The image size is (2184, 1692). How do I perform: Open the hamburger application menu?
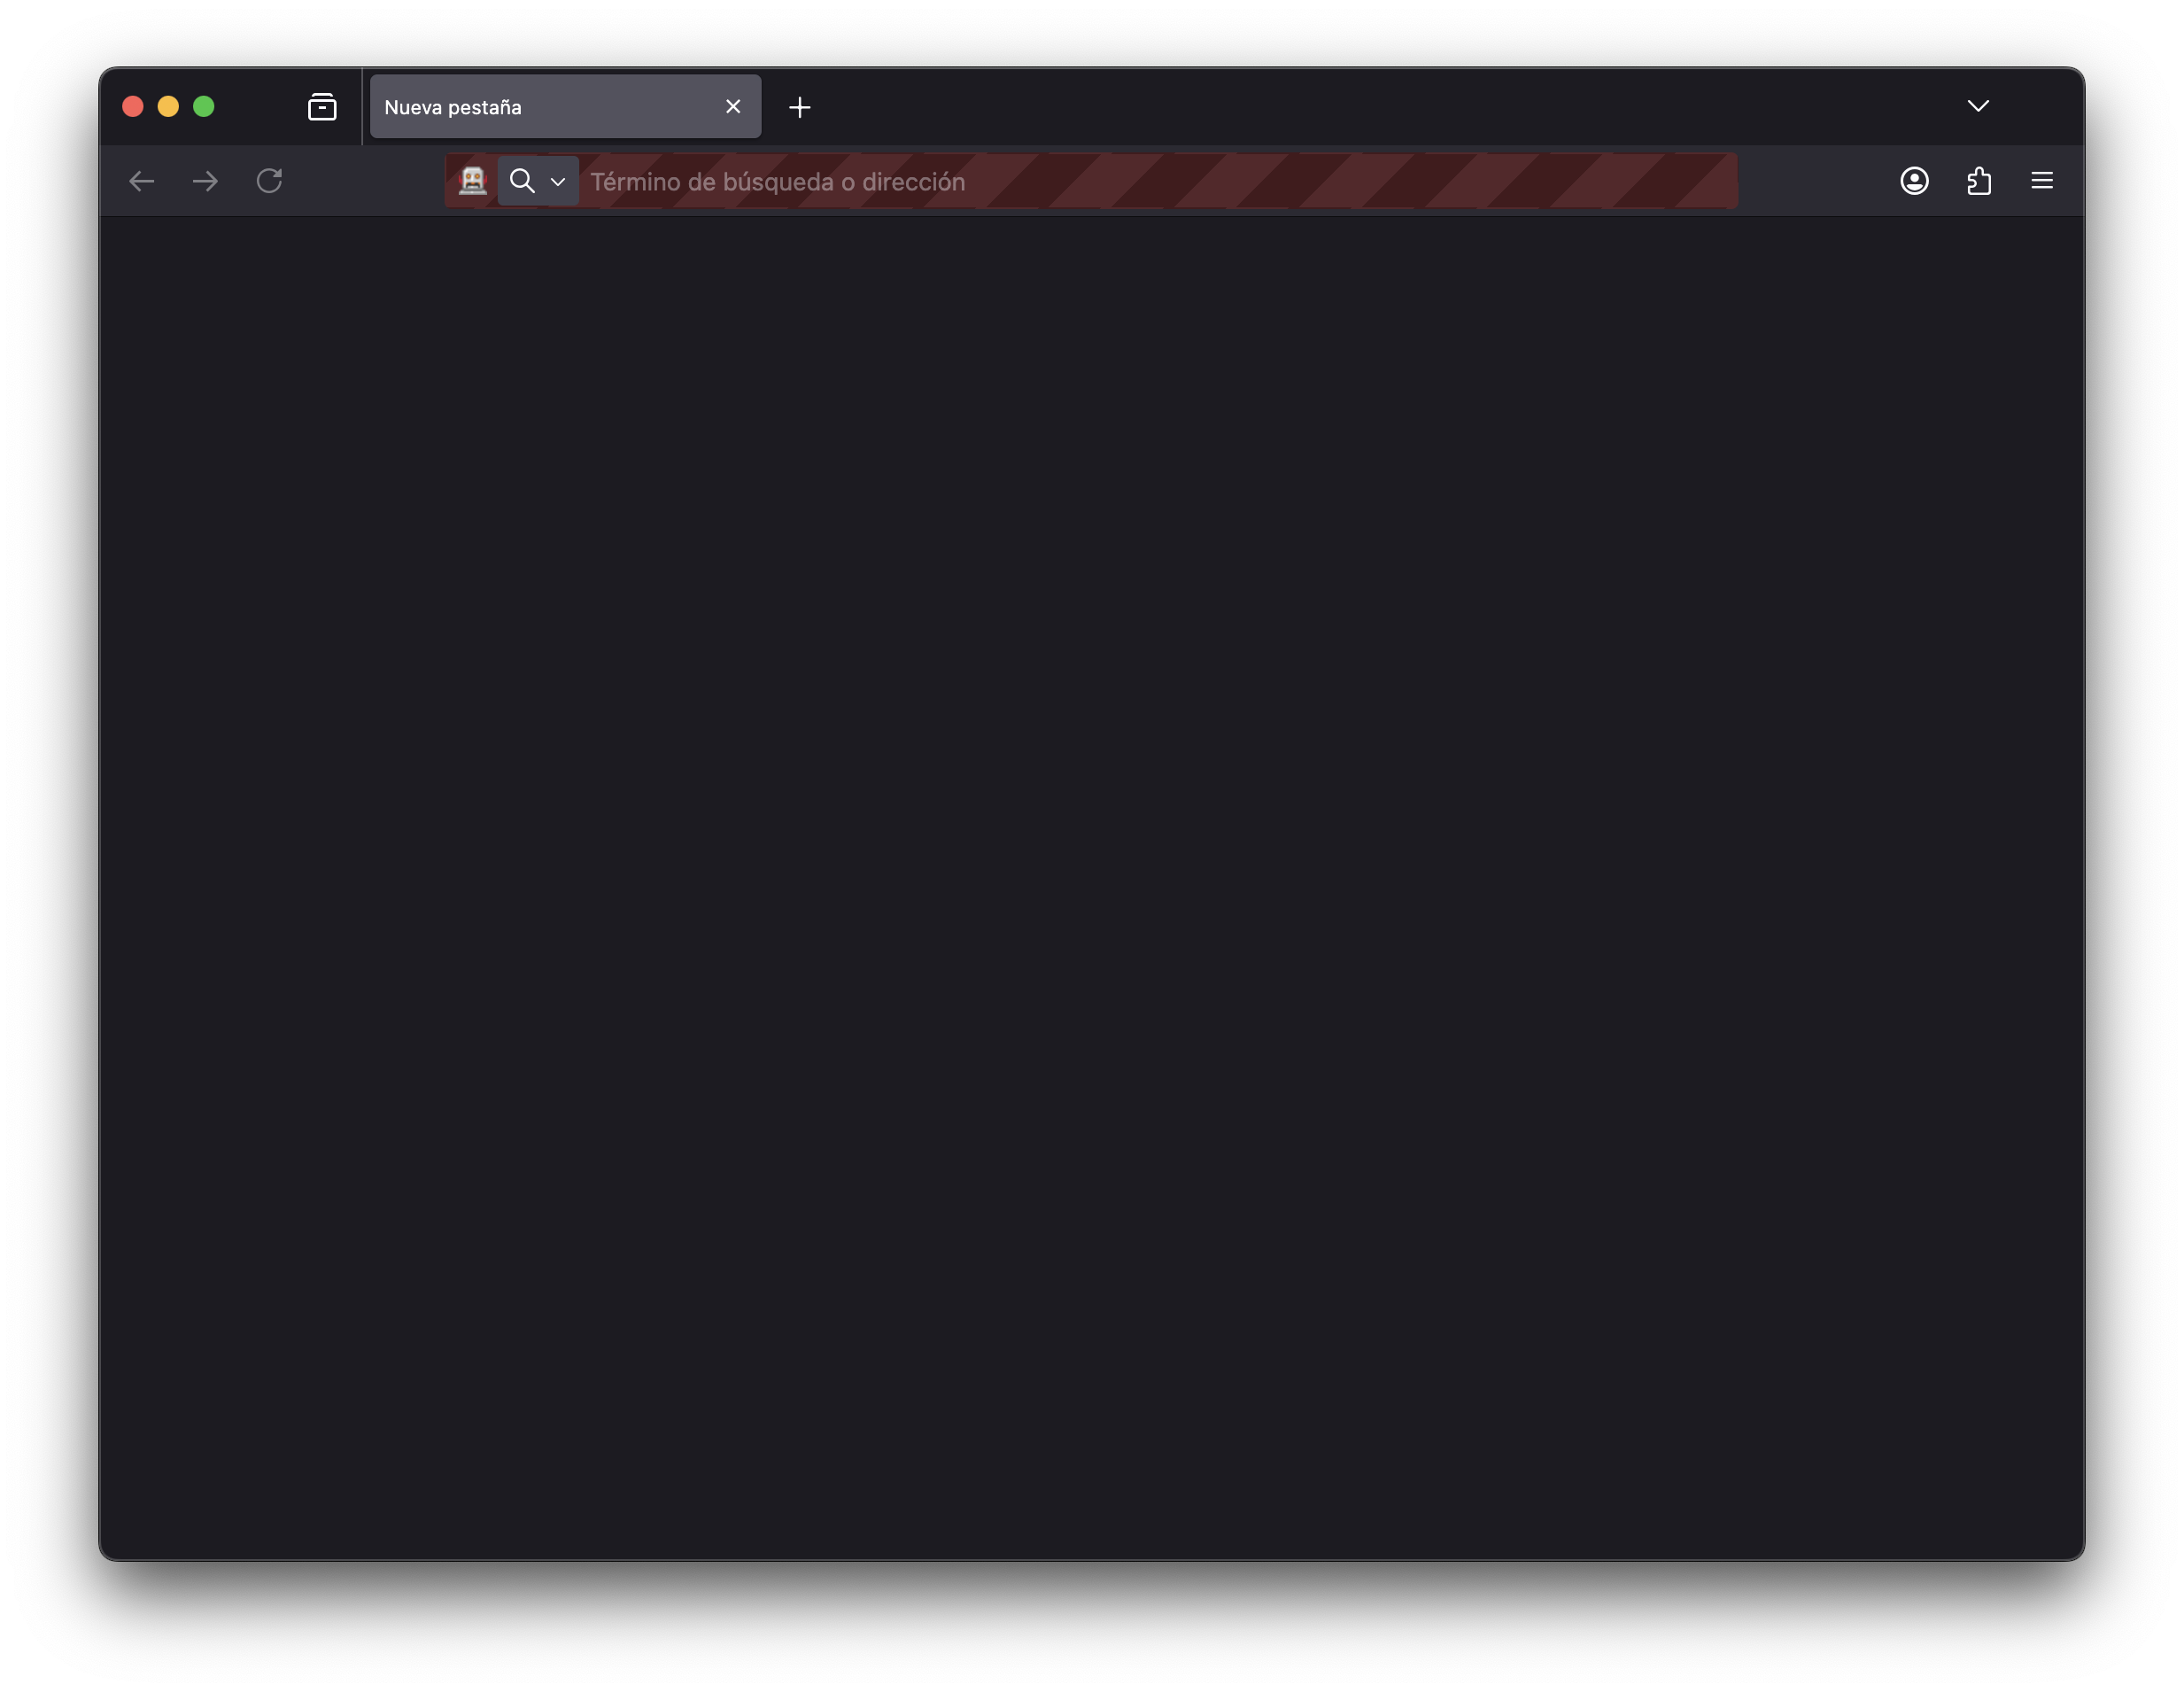click(2042, 181)
